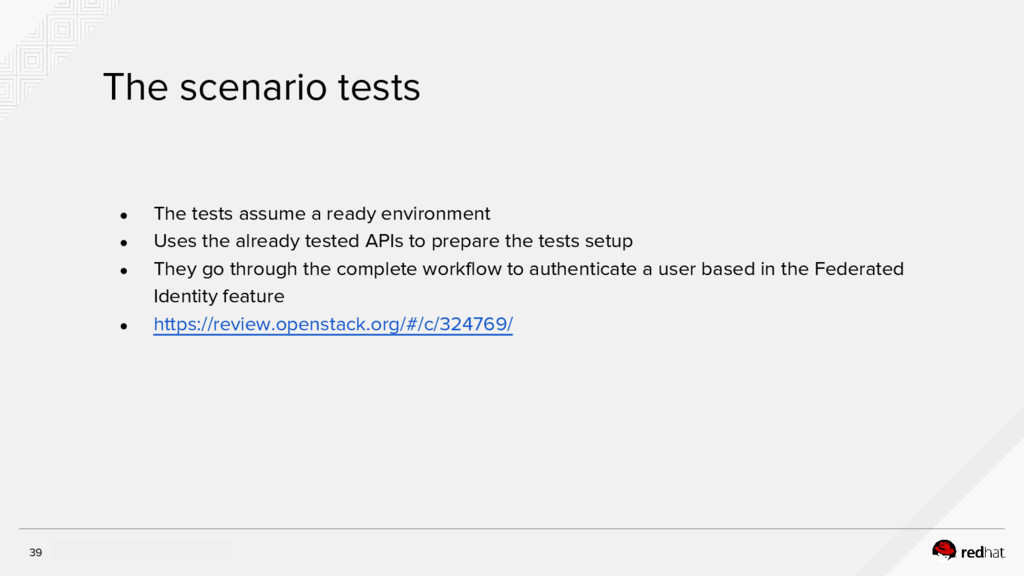Click the "redhat" wordmark text

click(982, 552)
